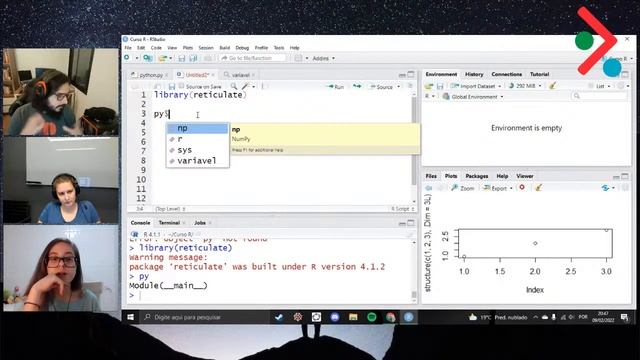Open Discord from the Windows taskbar
This screenshot has height=360, width=640.
(335, 317)
